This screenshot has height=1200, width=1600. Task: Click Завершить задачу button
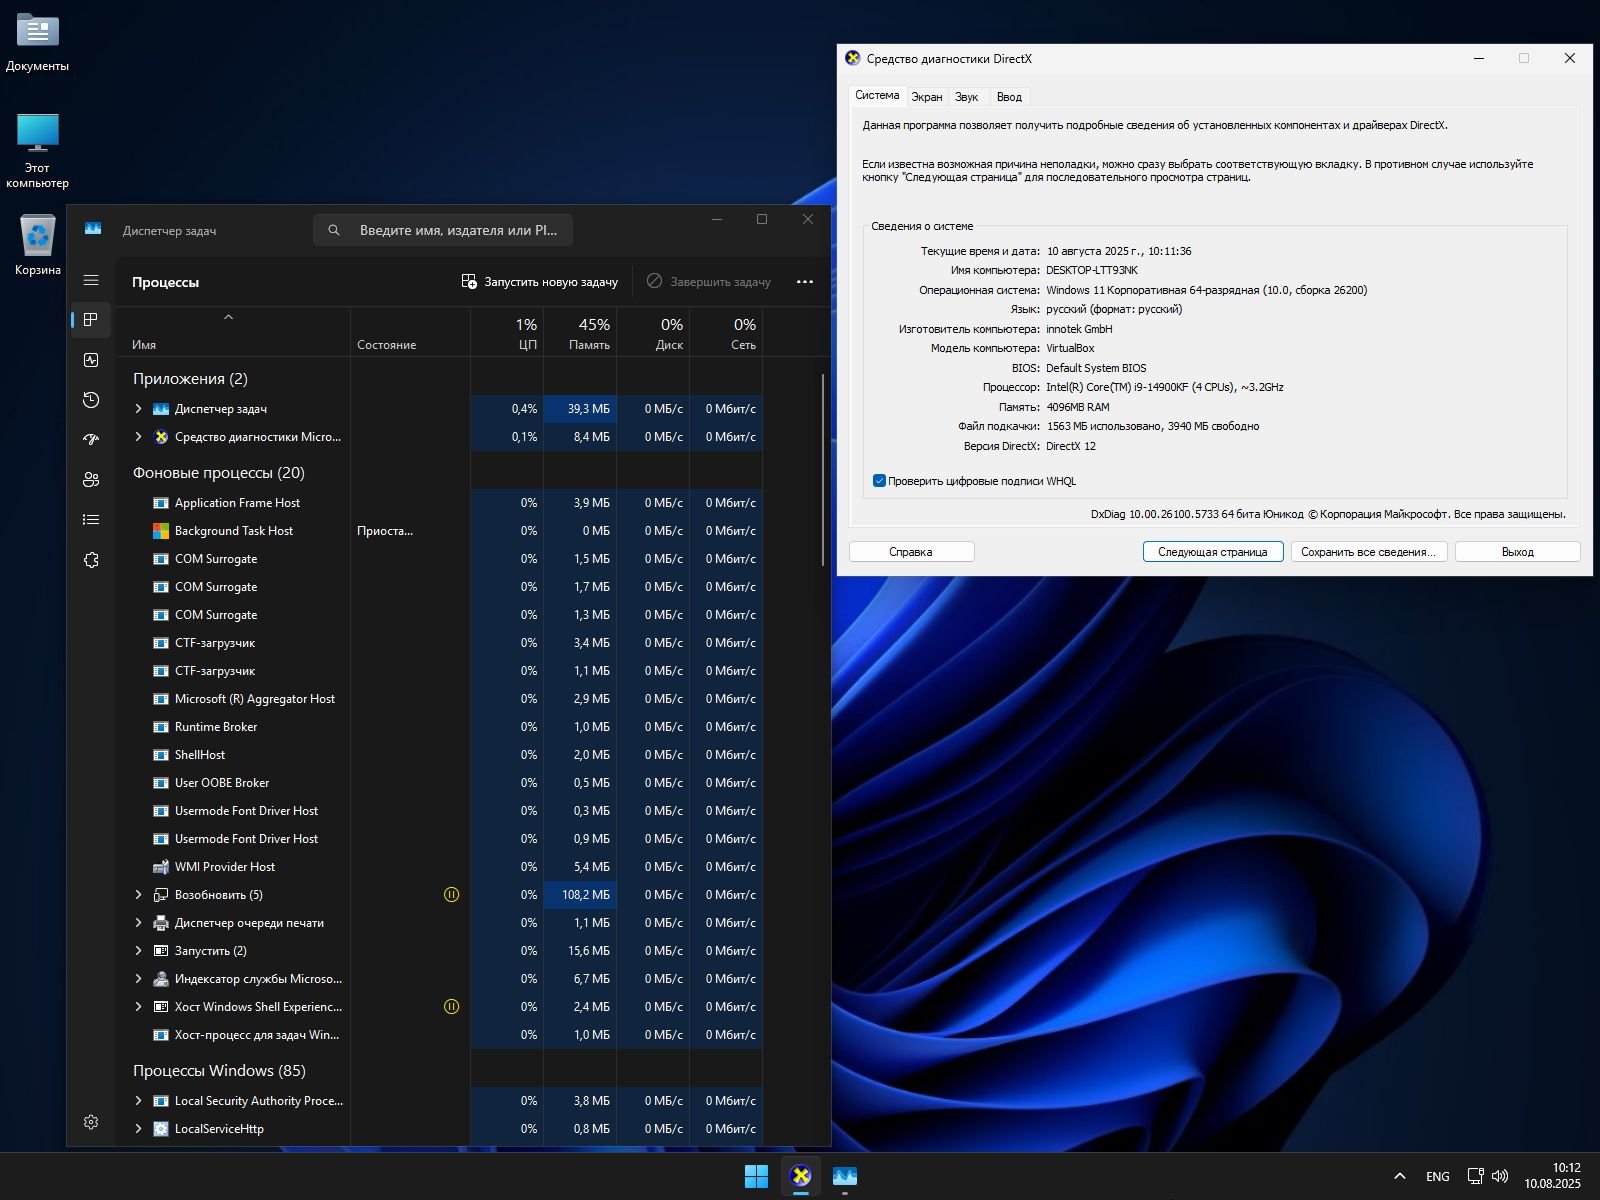pyautogui.click(x=709, y=282)
